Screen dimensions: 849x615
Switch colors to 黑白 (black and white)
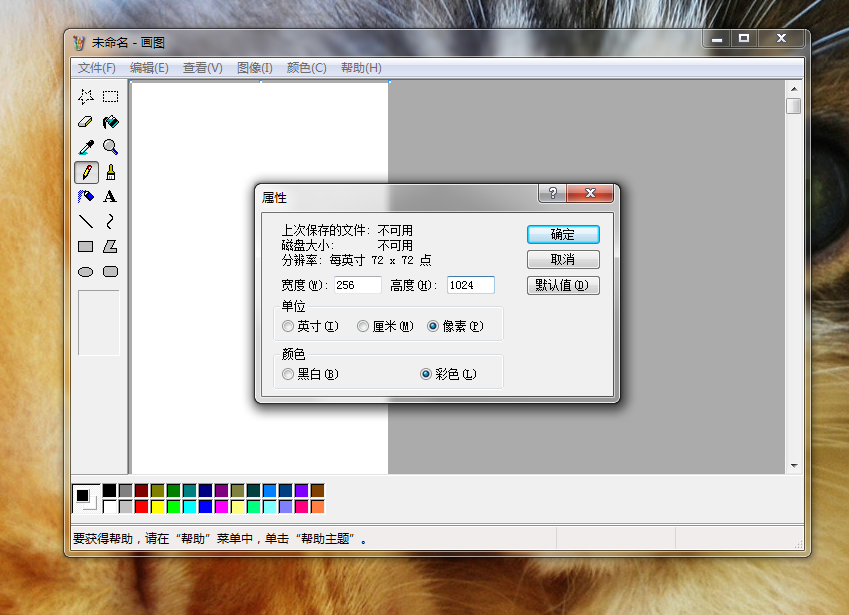(310, 374)
